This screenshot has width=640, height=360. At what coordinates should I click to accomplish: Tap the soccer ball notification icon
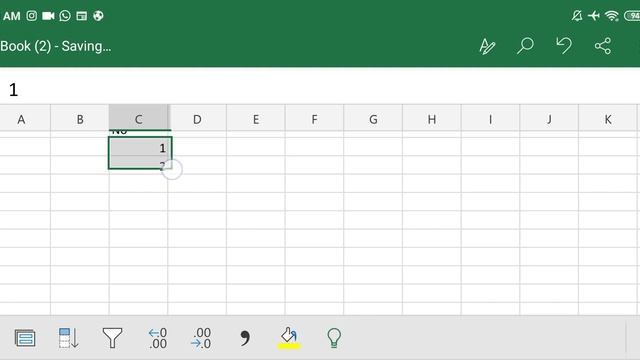pos(98,16)
